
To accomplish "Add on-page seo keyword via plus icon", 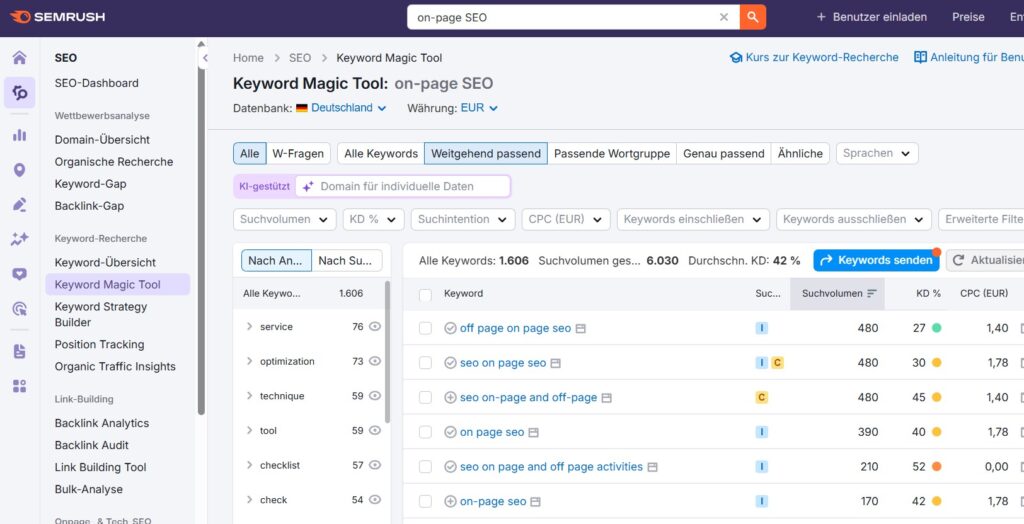I will pyautogui.click(x=450, y=502).
